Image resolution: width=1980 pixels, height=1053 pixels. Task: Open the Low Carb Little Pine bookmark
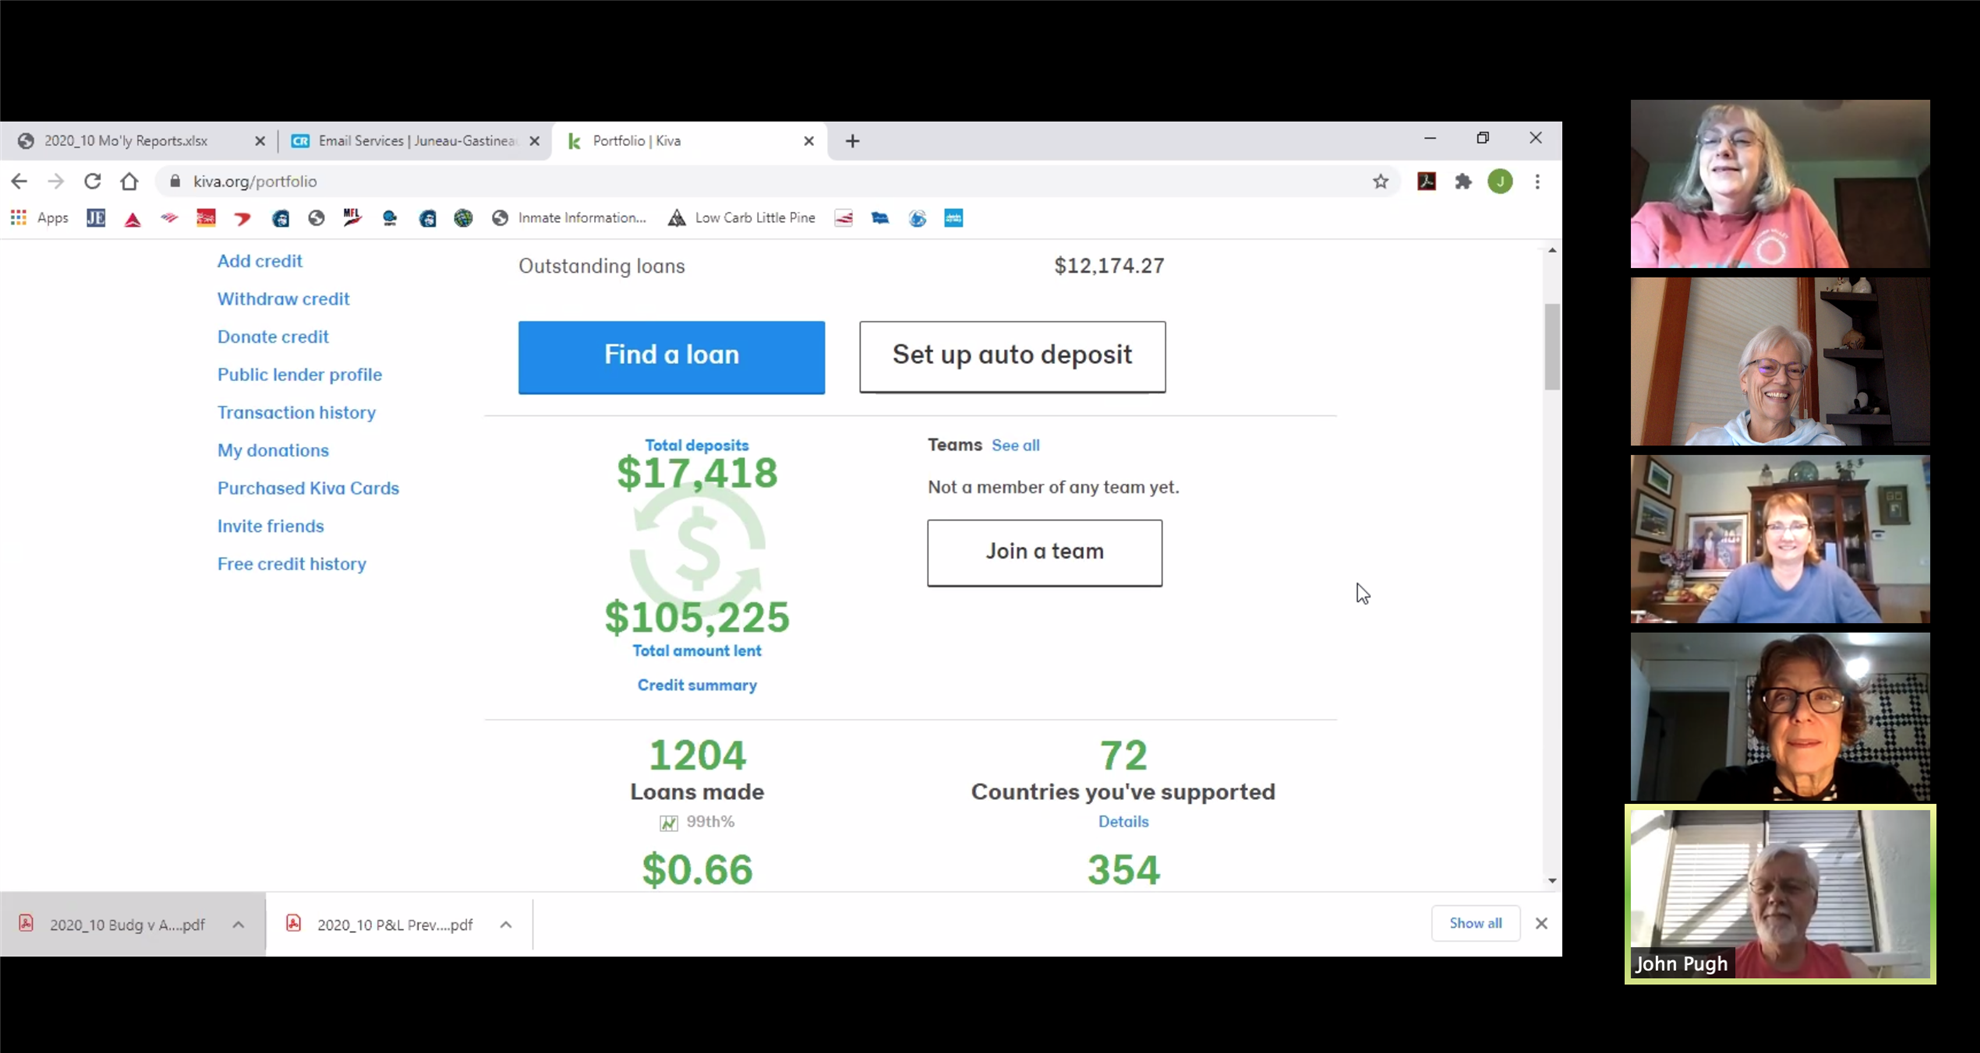tap(741, 218)
